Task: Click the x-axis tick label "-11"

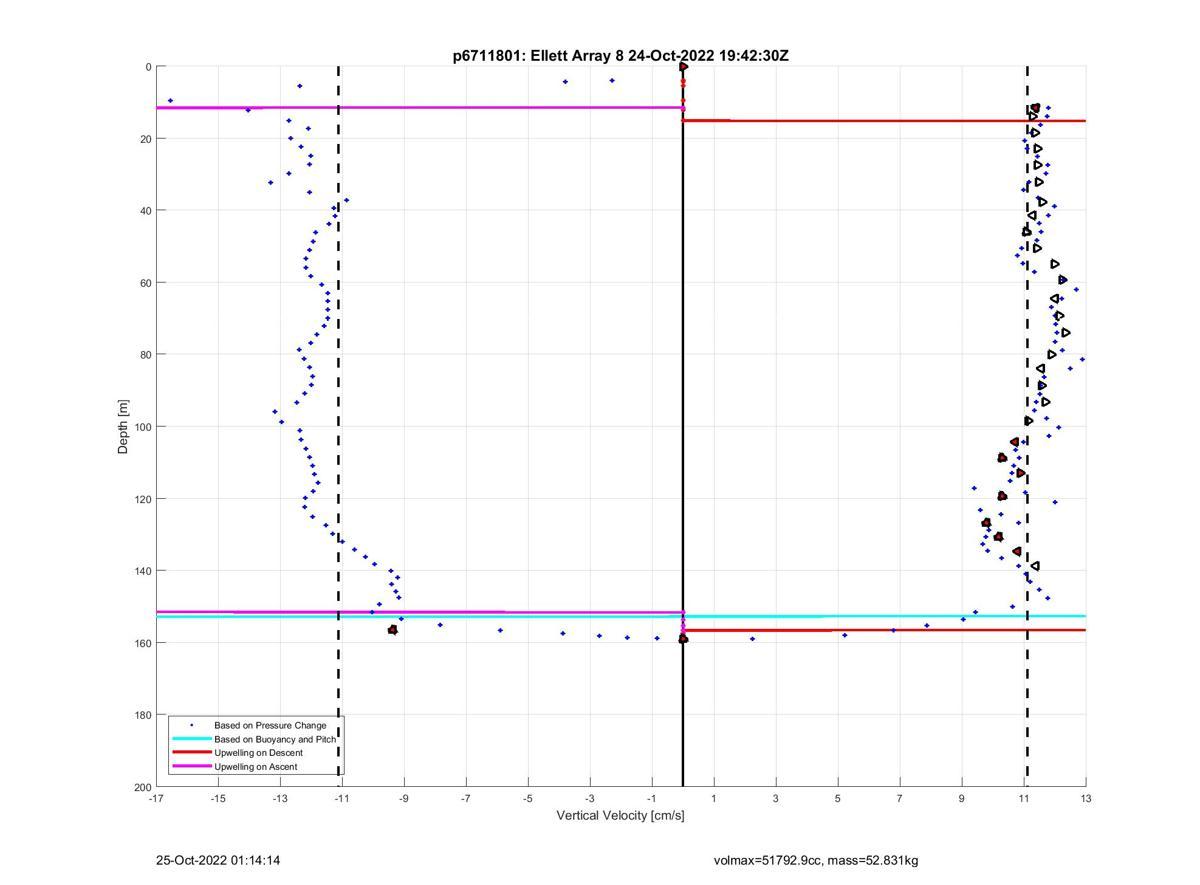Action: click(x=342, y=798)
